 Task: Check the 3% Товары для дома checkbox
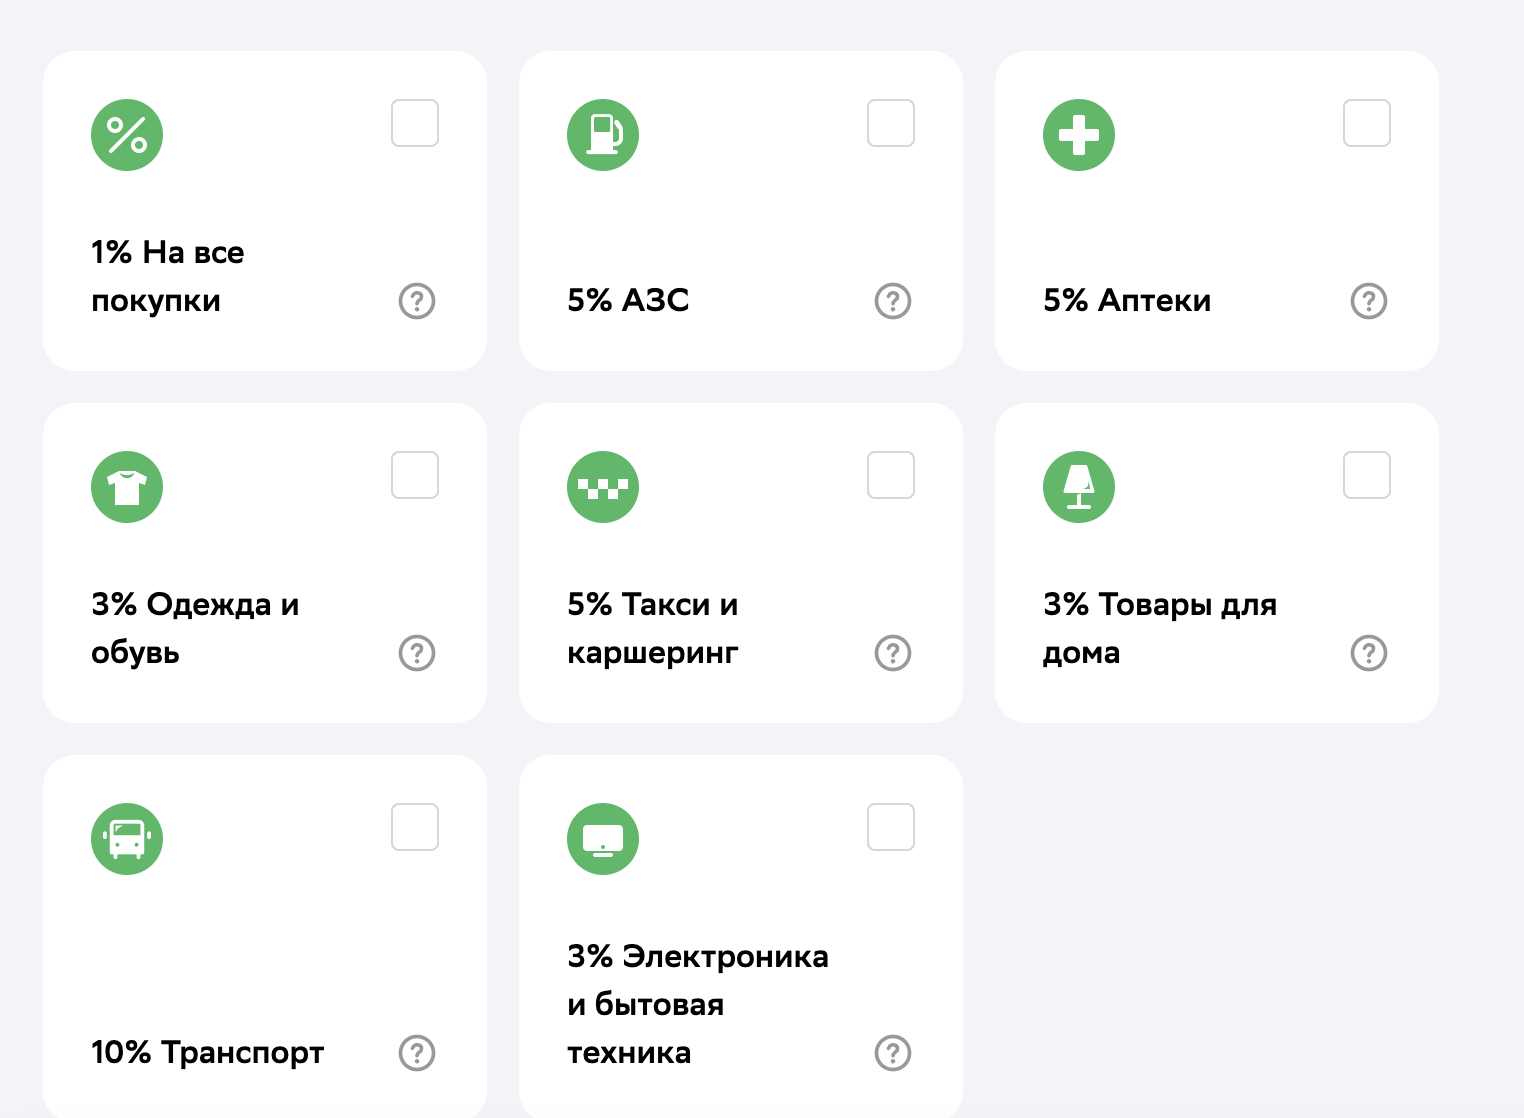(x=1367, y=475)
